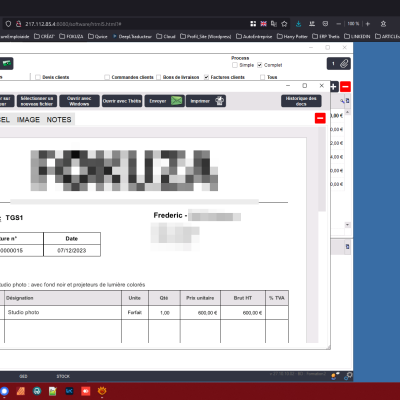Viewport: 400px width, 400px height.
Task: Open the CRÉAT' bookmarks folder
Action: pos(44,36)
